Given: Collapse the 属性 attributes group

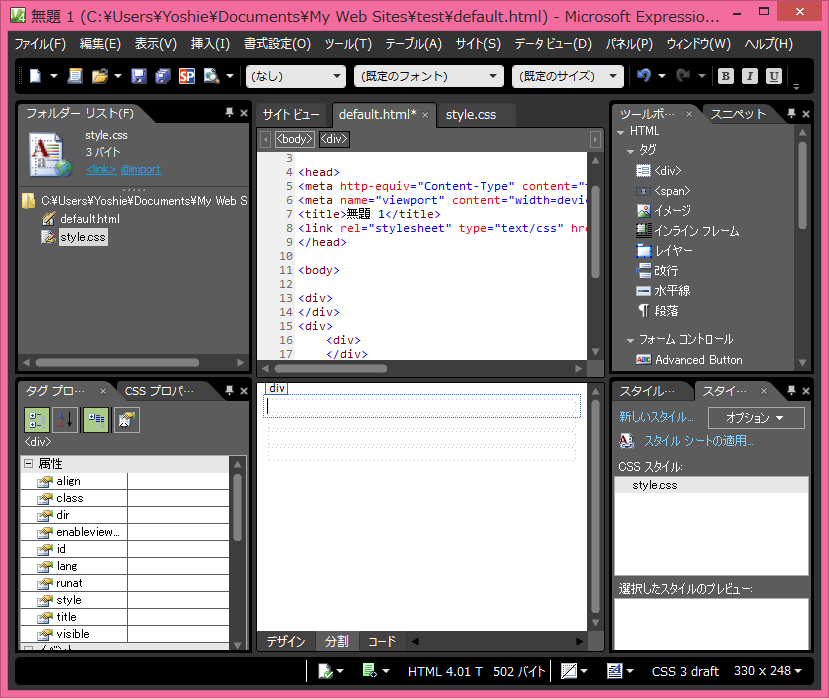Looking at the screenshot, I should [x=28, y=464].
